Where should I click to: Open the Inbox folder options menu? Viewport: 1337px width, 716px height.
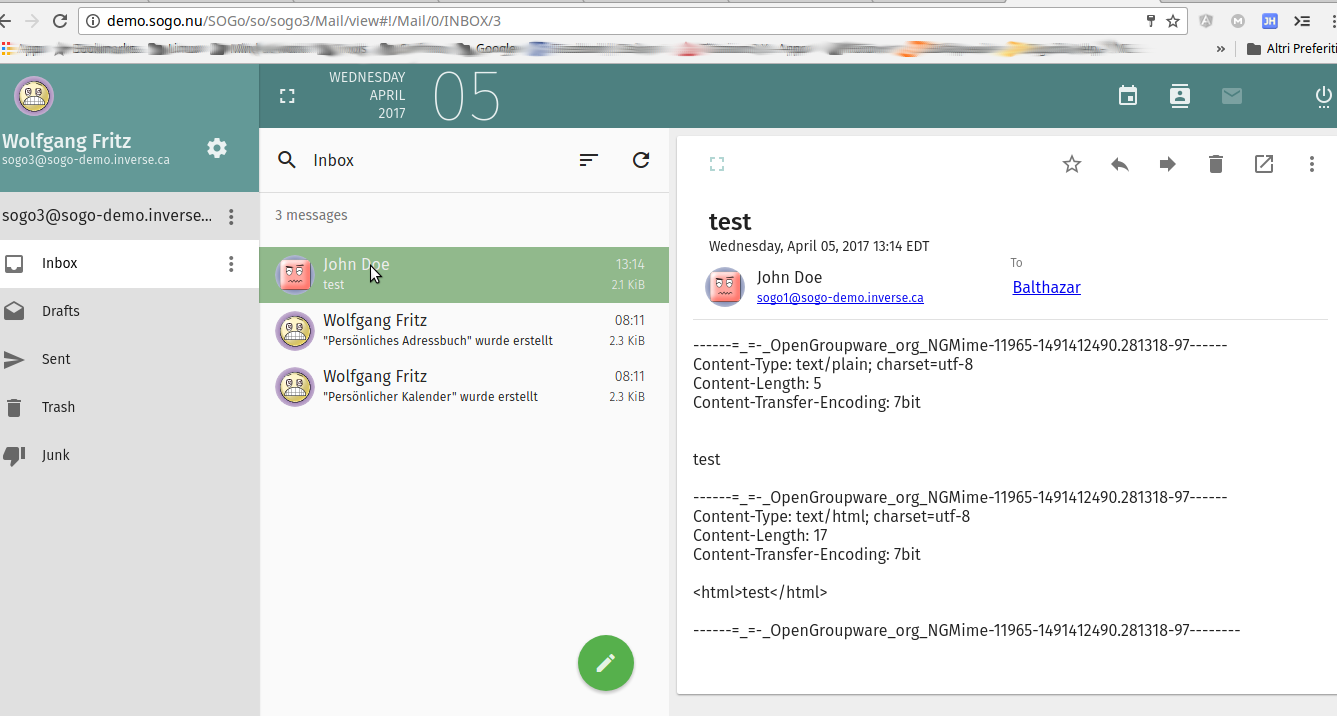231,264
